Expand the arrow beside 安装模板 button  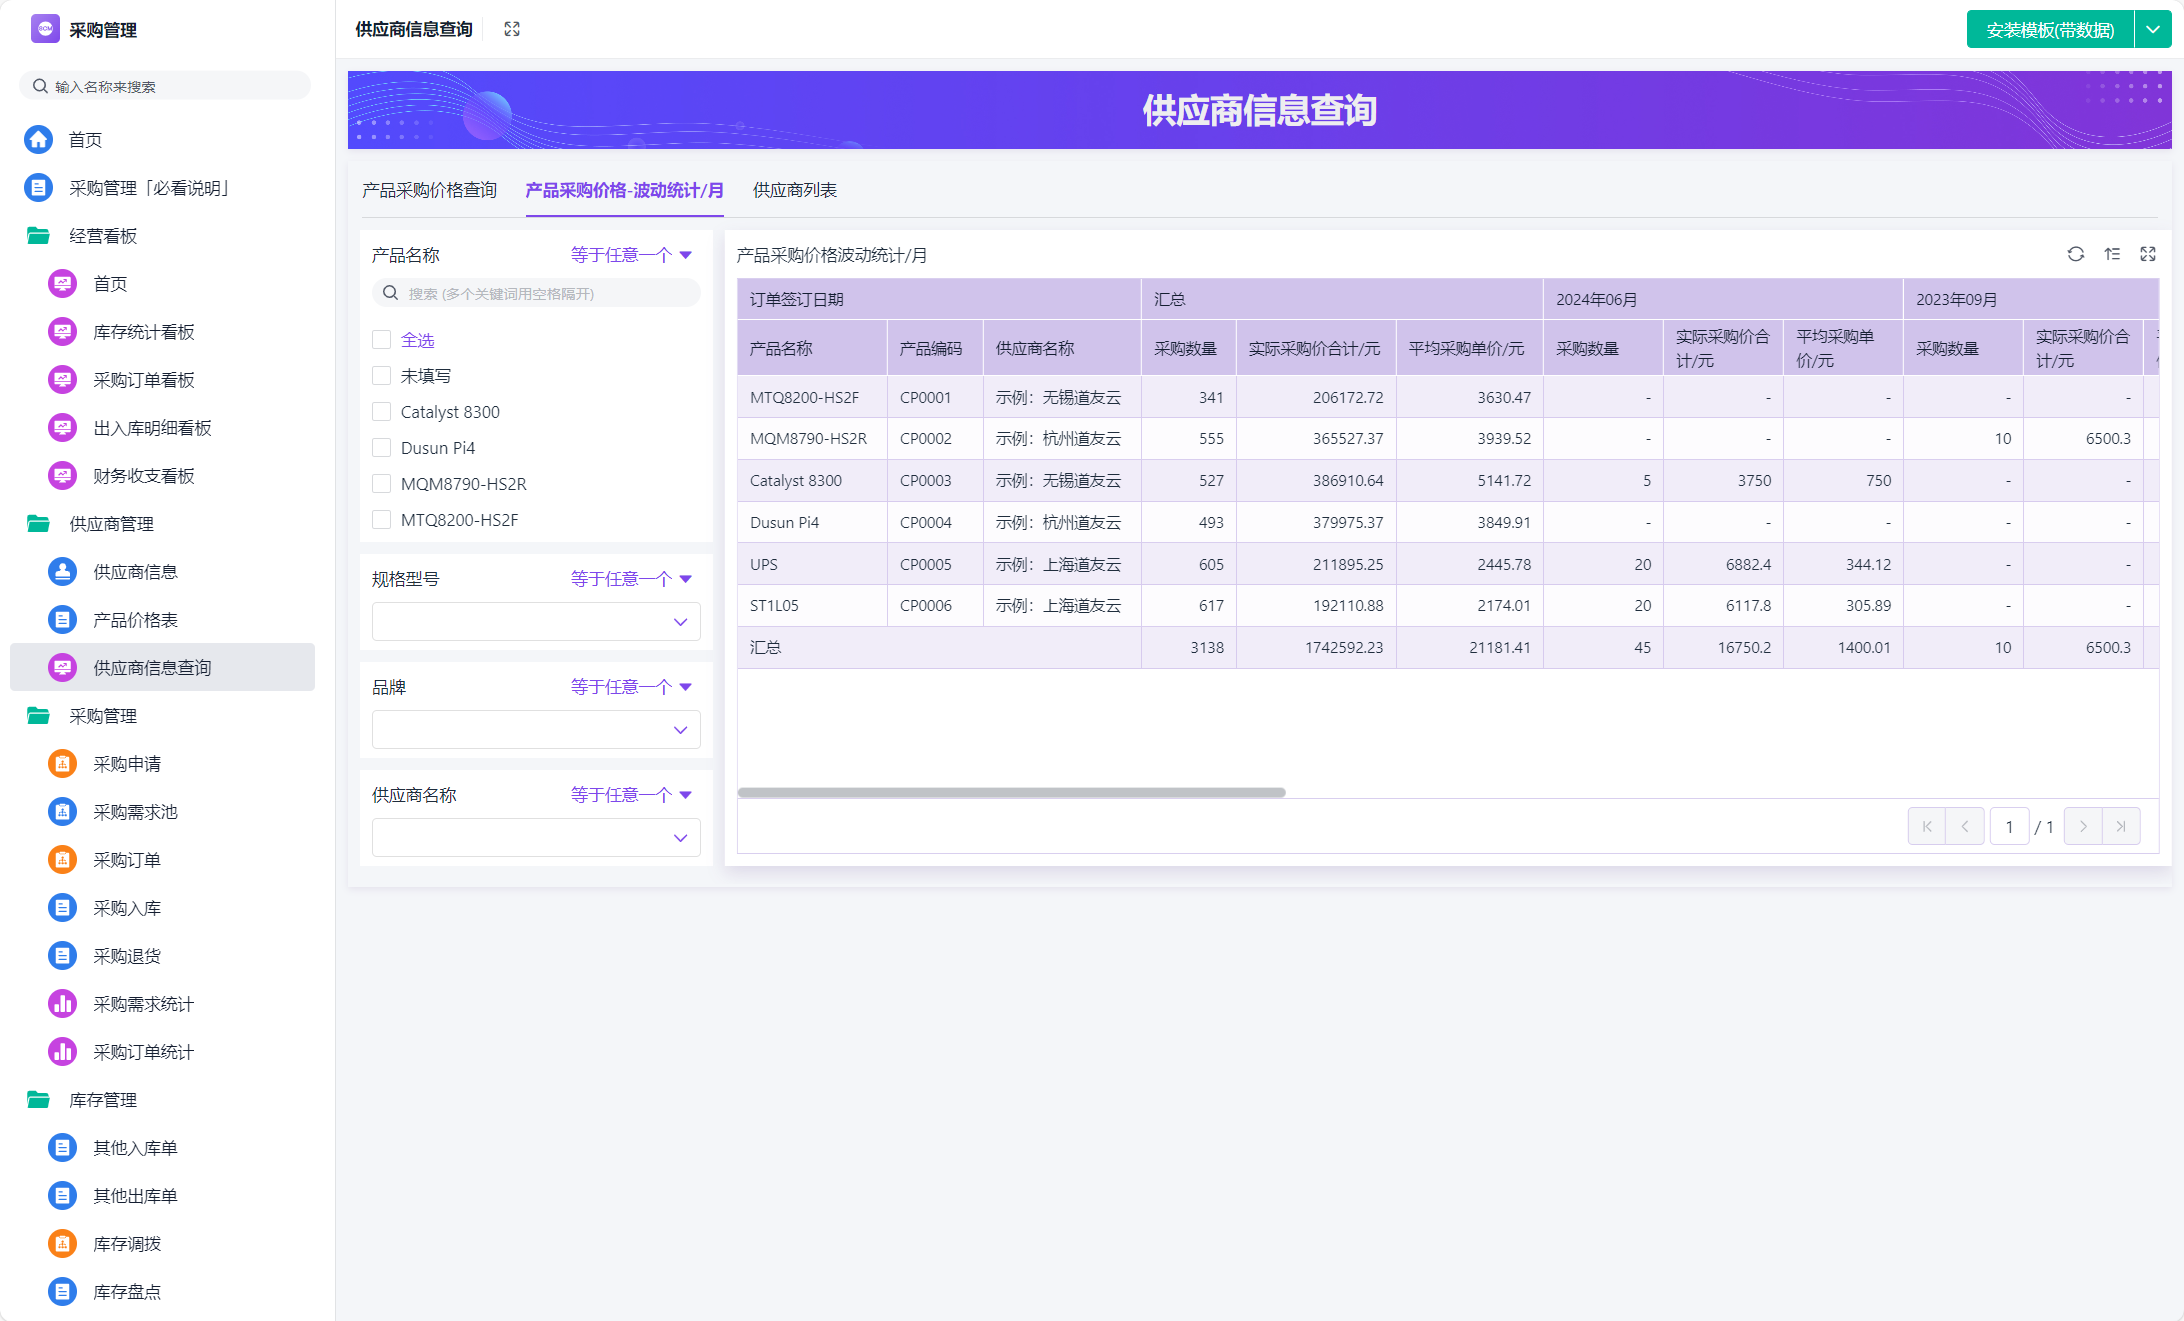click(2153, 30)
